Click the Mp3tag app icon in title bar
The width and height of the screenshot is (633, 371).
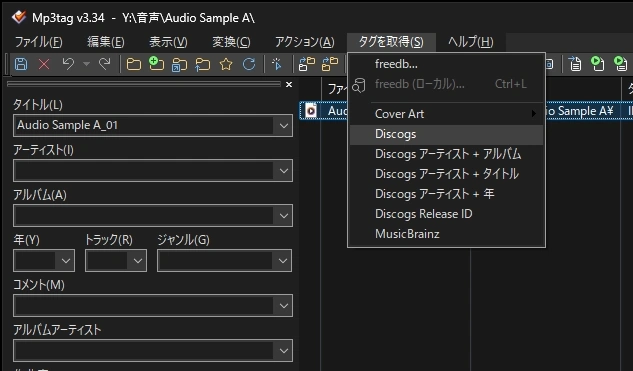(19, 17)
